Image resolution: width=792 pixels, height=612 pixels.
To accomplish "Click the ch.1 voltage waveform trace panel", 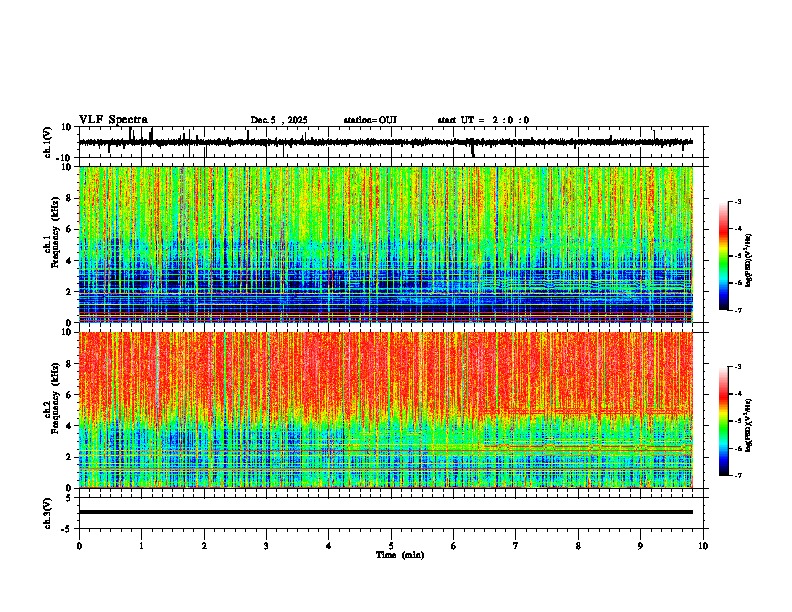I will tap(393, 142).
